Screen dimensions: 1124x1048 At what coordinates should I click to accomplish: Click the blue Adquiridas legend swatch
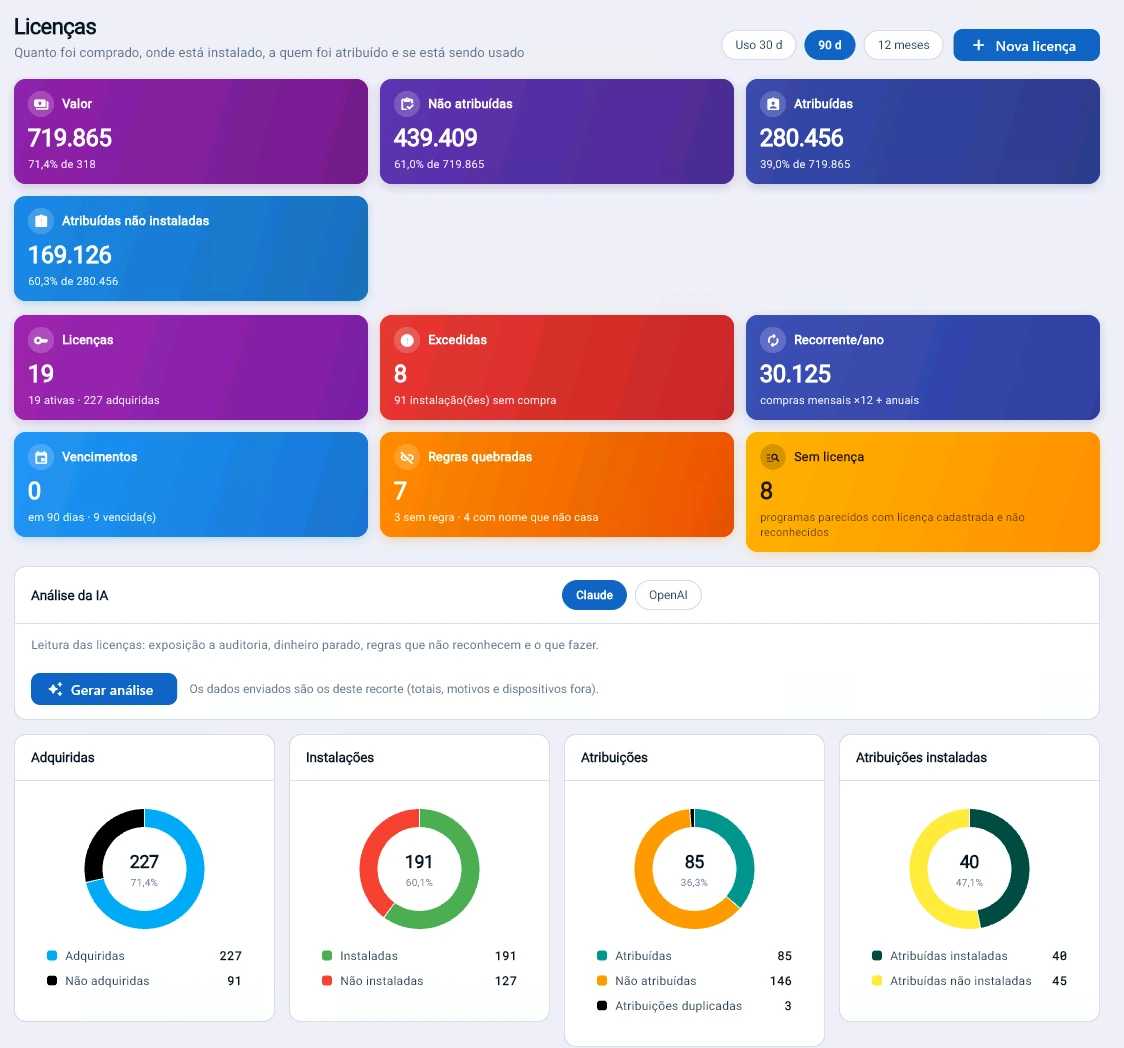(52, 956)
